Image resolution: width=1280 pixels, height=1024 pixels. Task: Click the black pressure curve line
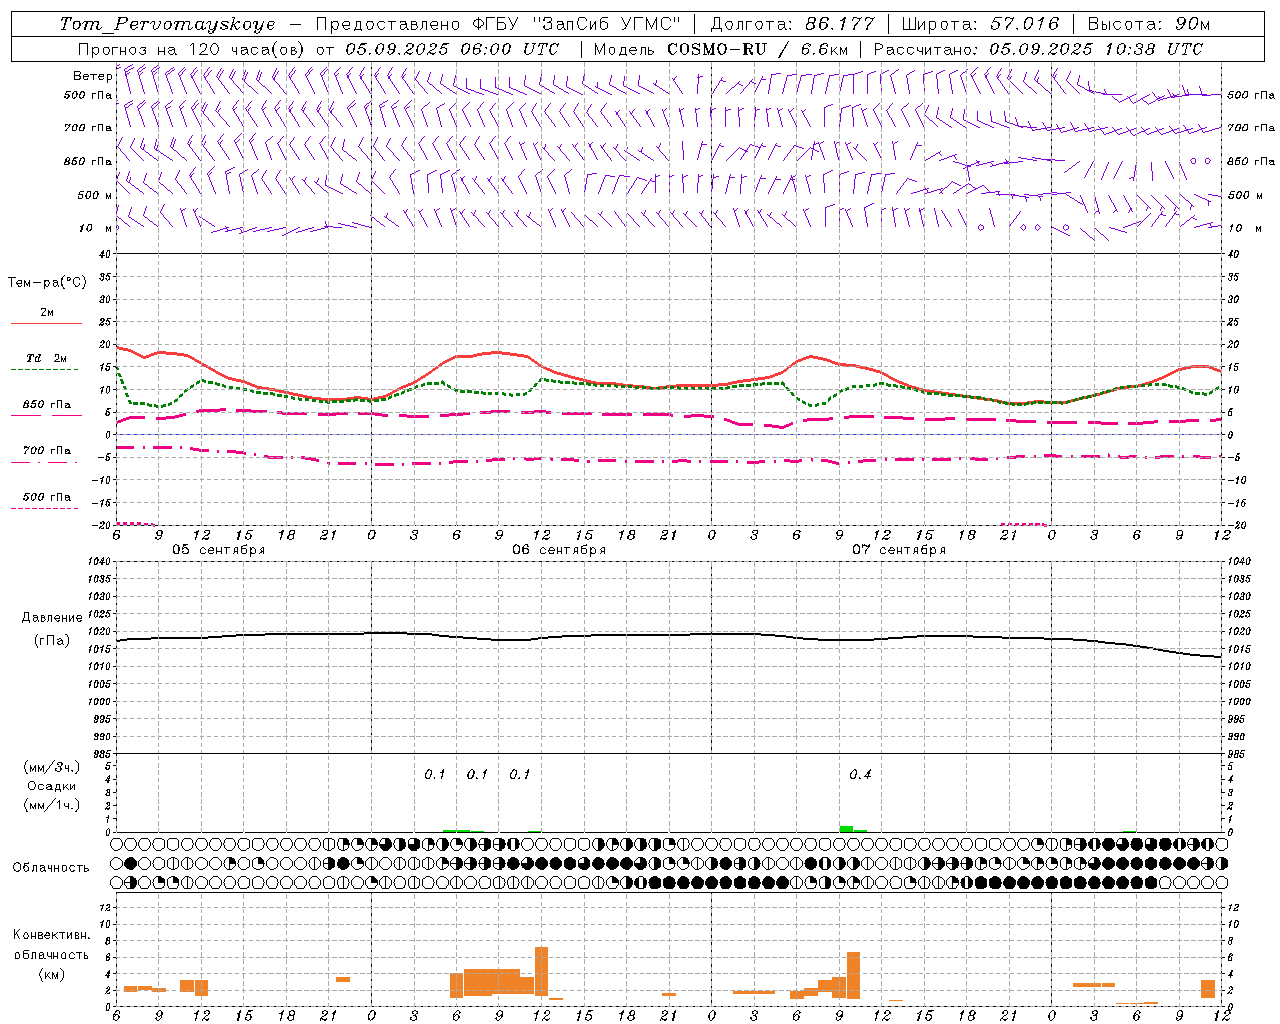pos(670,636)
